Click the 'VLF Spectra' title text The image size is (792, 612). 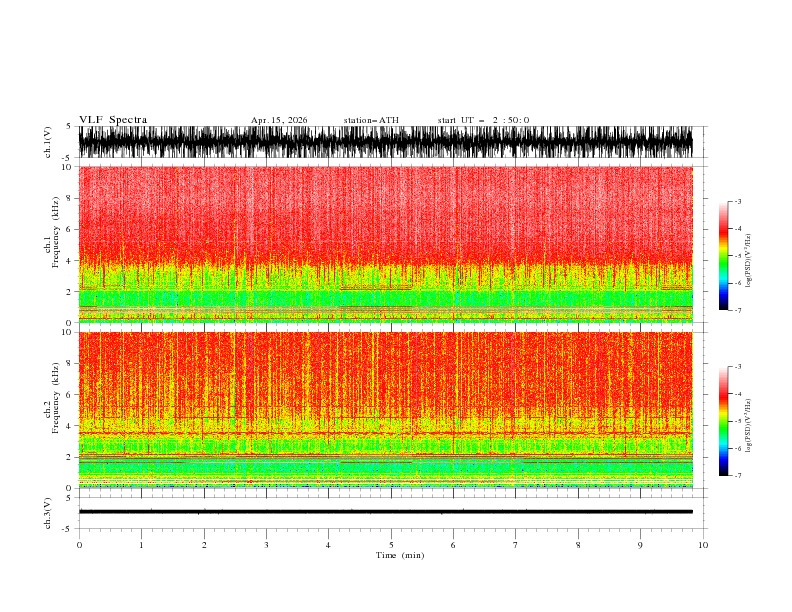(113, 120)
